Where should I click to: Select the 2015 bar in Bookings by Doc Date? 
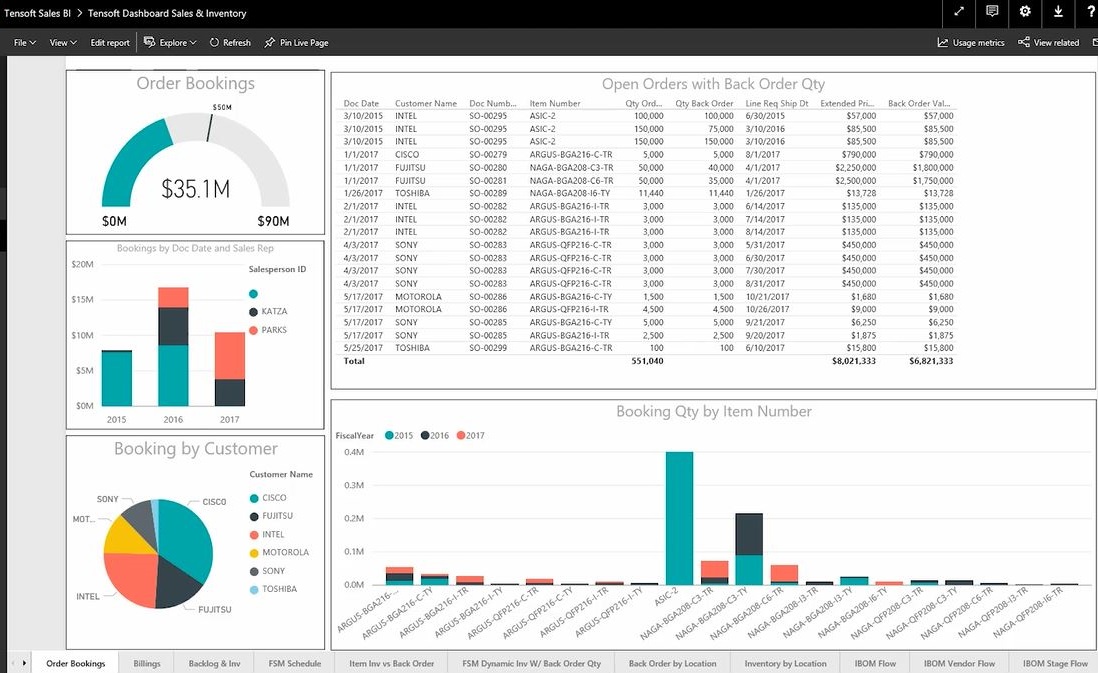click(x=116, y=378)
